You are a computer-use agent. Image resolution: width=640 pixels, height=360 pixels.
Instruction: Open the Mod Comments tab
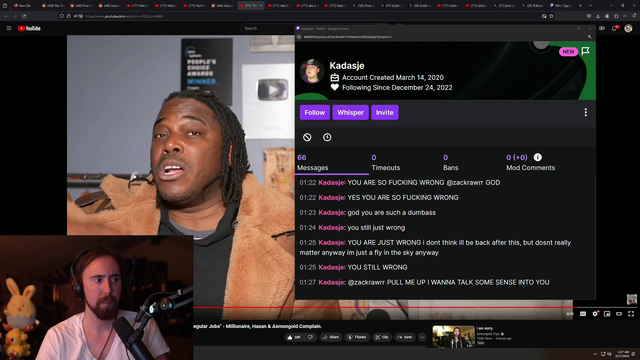530,162
